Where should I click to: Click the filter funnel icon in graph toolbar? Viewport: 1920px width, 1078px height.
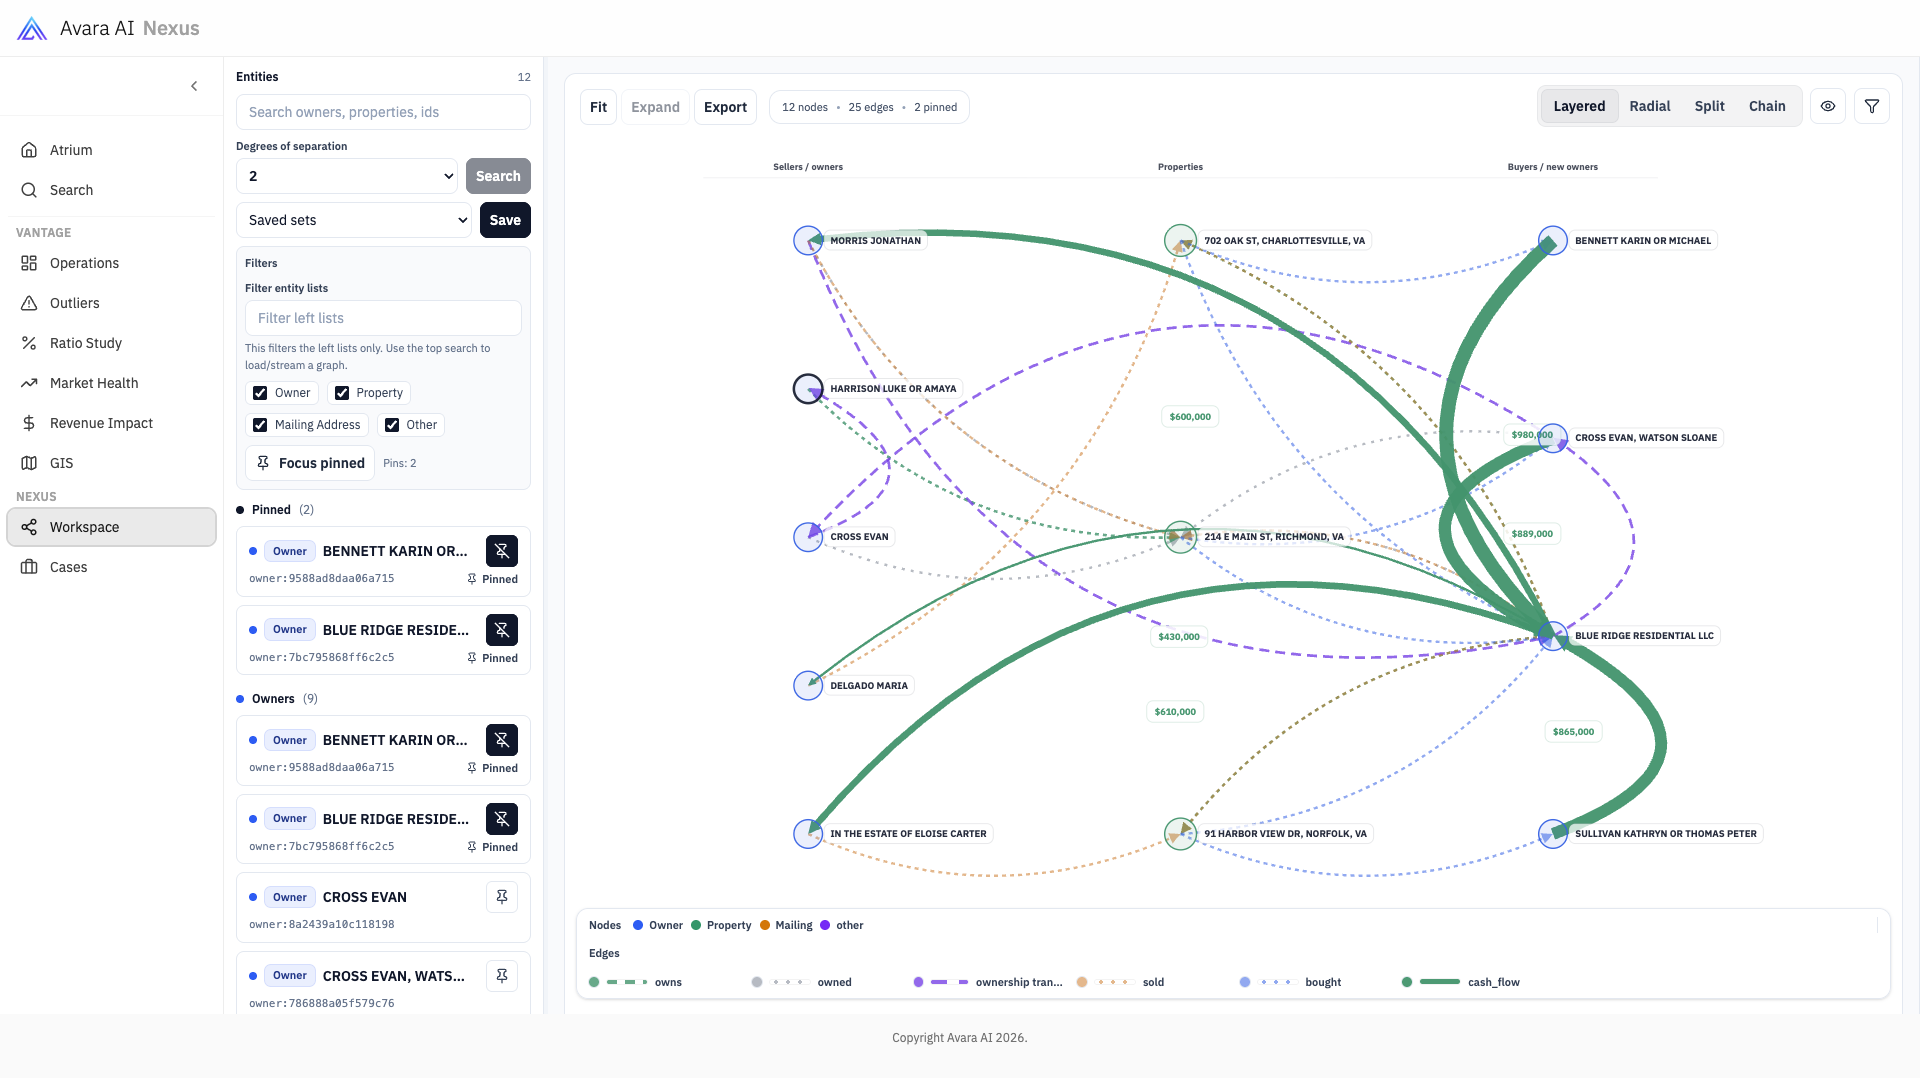(1871, 106)
